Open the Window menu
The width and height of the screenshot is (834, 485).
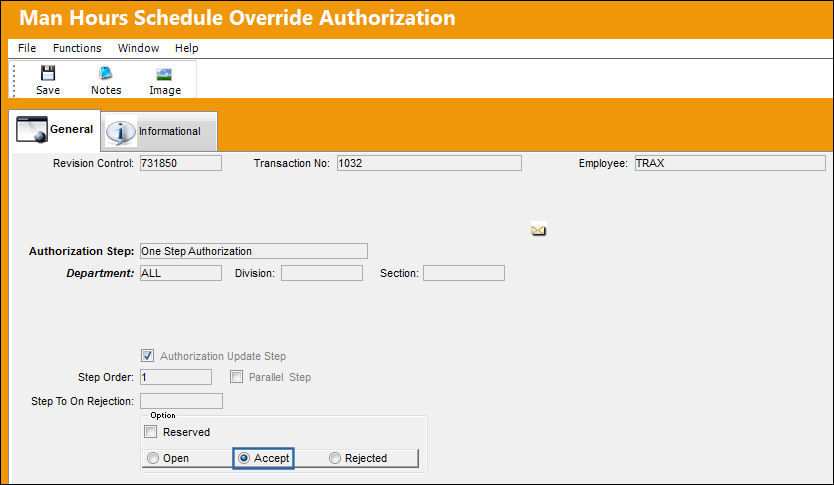click(138, 48)
